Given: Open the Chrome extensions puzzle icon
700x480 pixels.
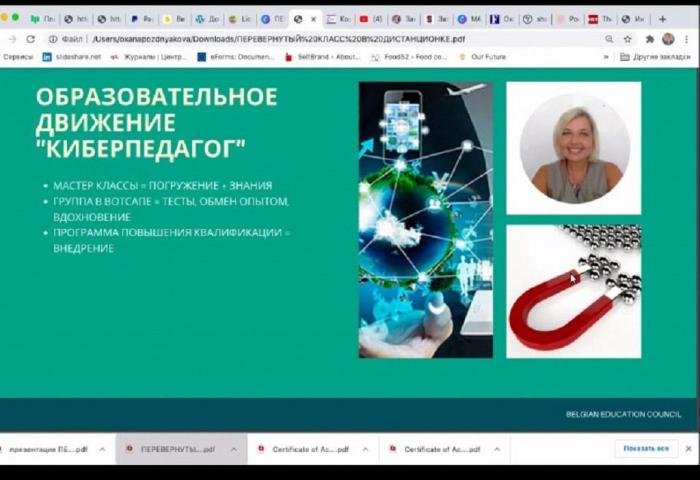Looking at the screenshot, I should tap(649, 39).
